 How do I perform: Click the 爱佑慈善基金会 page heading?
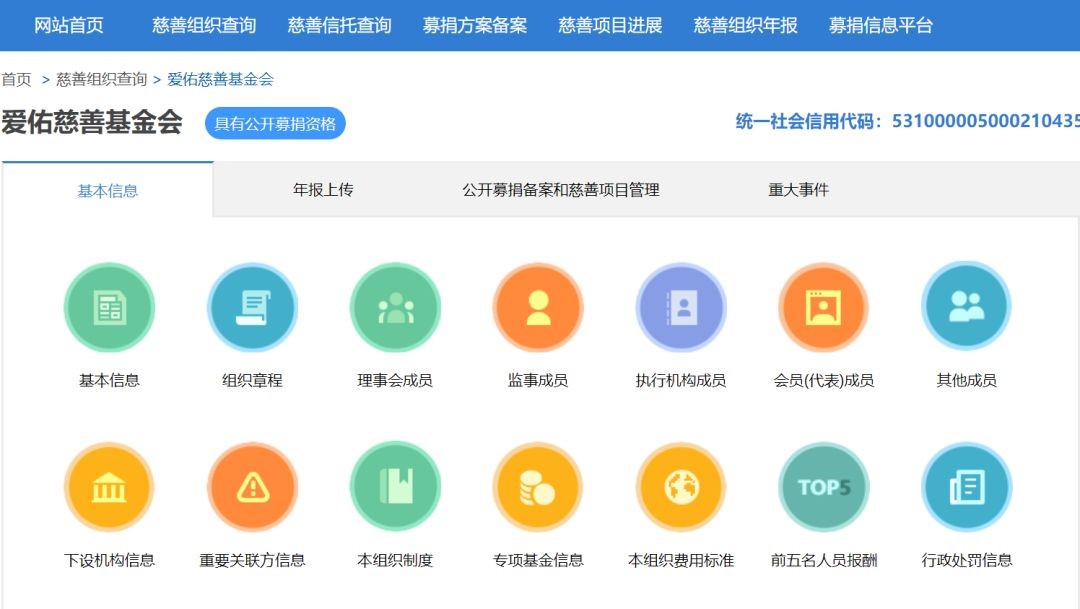pyautogui.click(x=92, y=122)
